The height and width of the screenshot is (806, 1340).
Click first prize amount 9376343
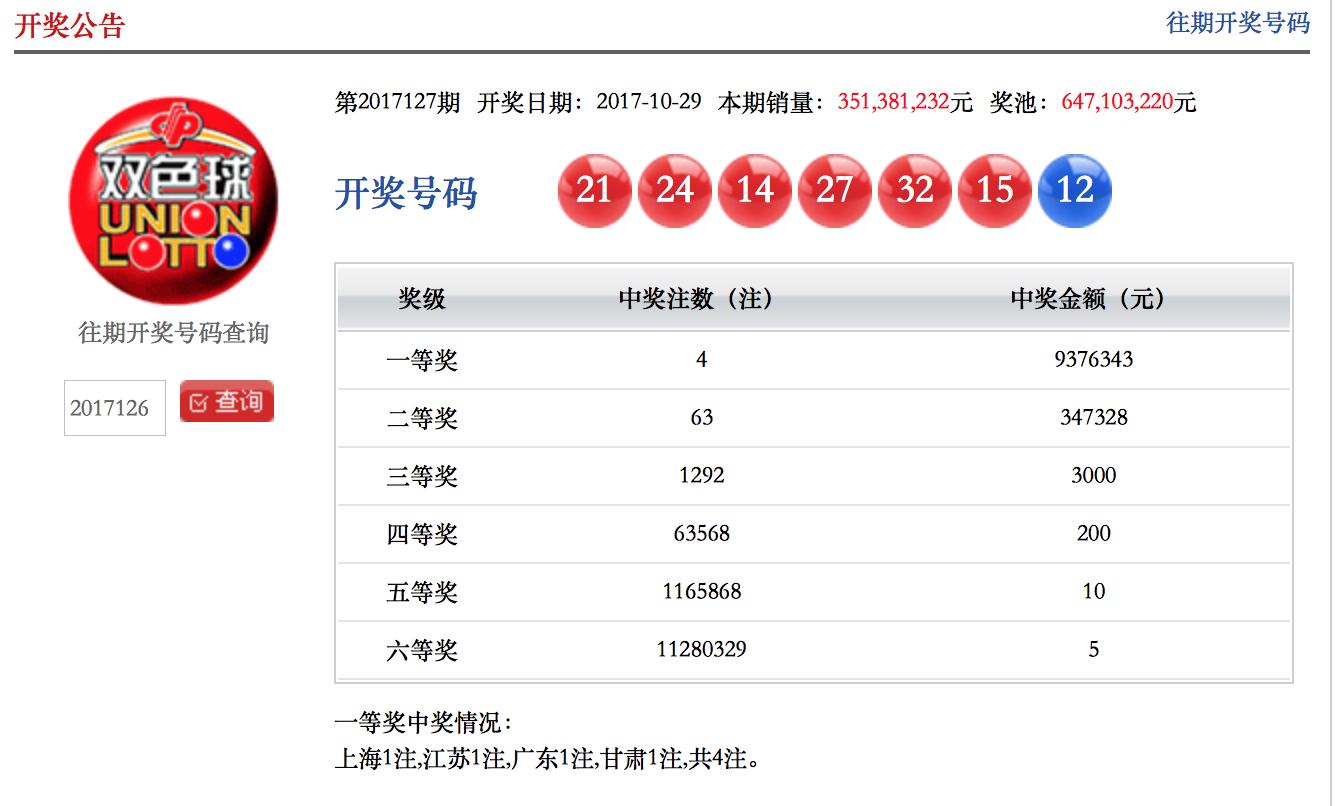(1094, 359)
